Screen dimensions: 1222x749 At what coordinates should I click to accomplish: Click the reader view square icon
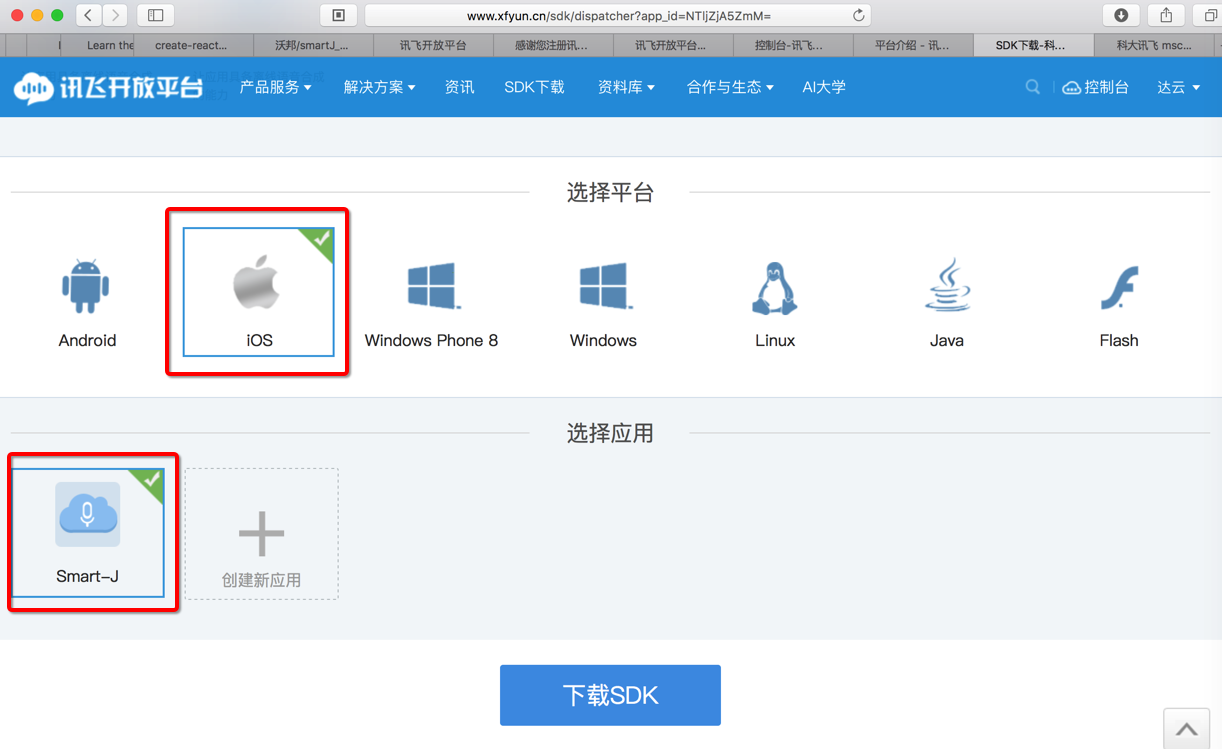point(338,15)
